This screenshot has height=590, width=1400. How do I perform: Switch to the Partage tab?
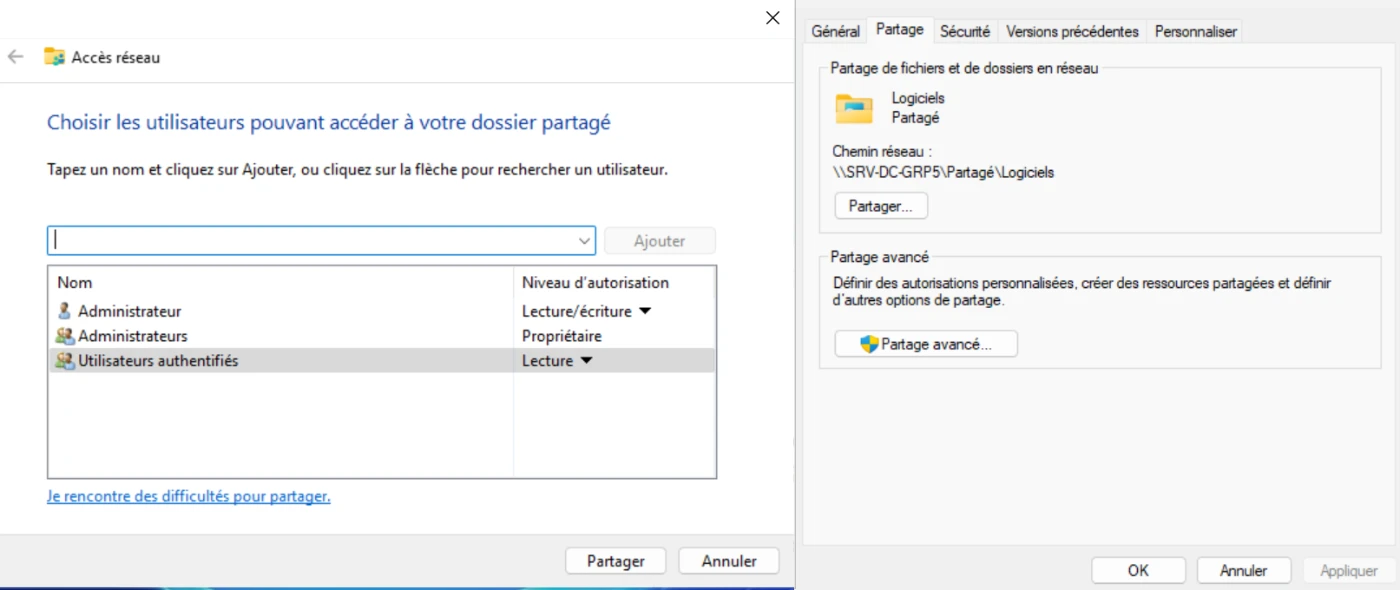tap(900, 30)
